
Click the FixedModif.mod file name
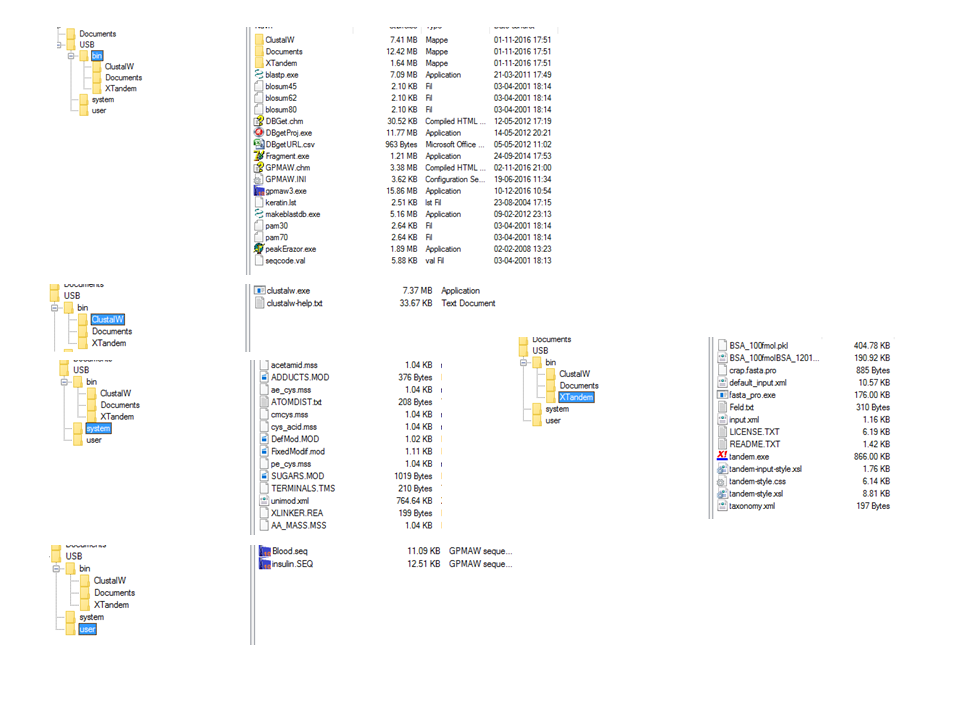298,451
